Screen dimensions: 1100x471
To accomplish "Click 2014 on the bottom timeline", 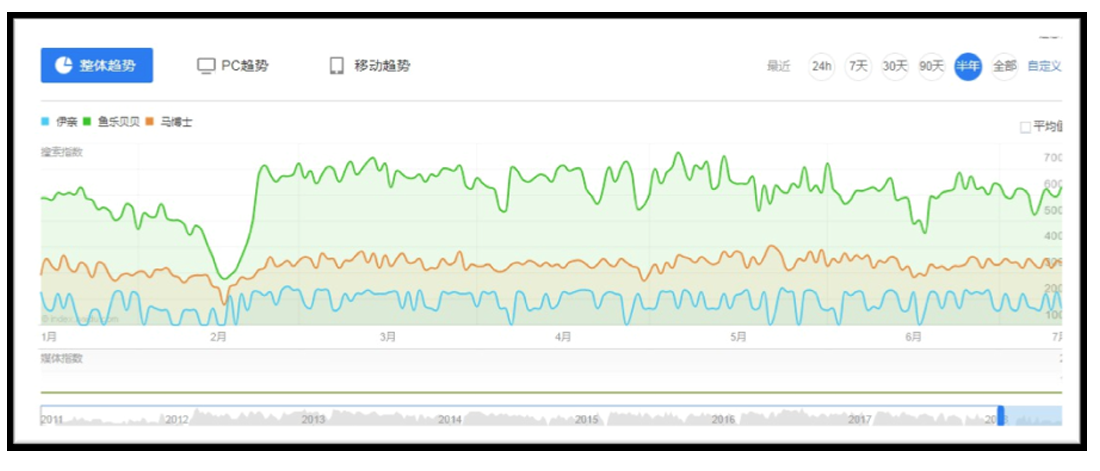I will (449, 420).
